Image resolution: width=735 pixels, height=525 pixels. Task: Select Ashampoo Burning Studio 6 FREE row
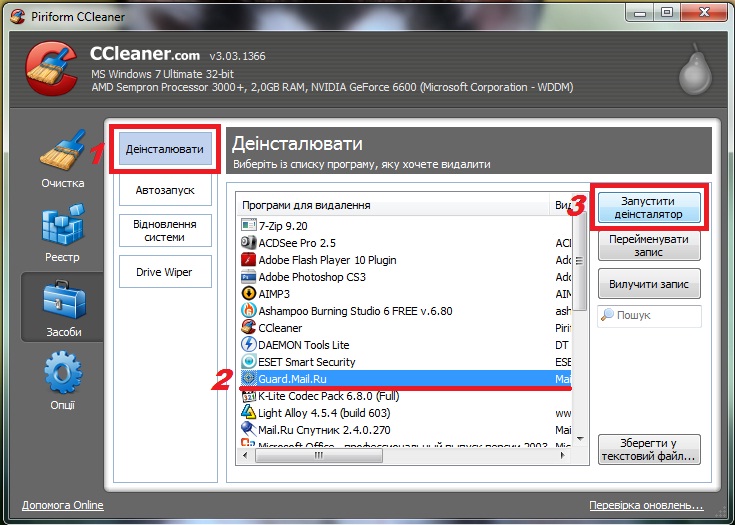coord(405,310)
